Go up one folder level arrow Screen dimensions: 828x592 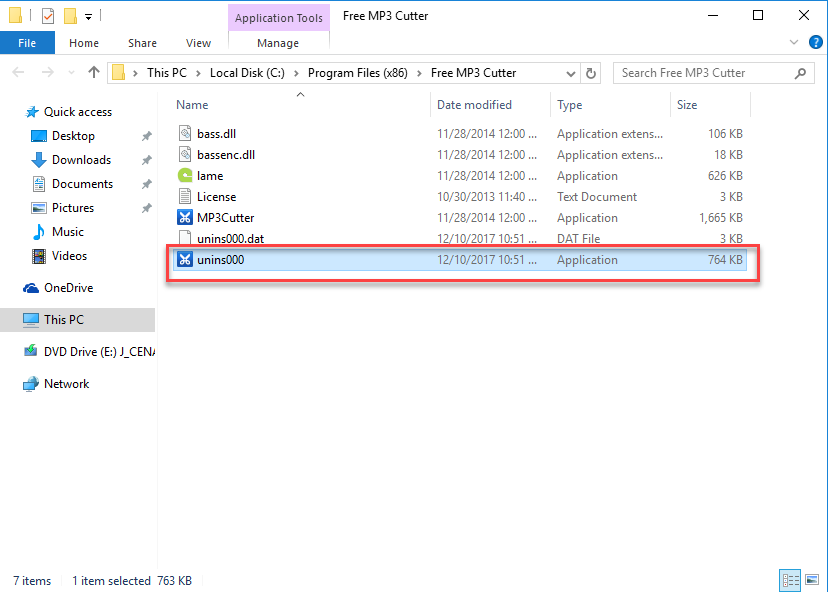tap(94, 72)
